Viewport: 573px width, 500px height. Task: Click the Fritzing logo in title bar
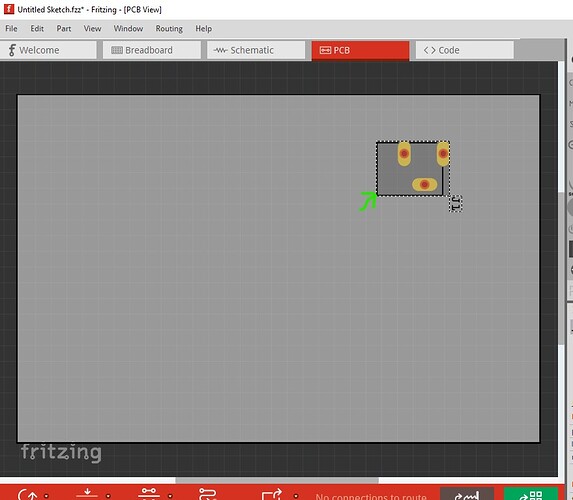9,9
